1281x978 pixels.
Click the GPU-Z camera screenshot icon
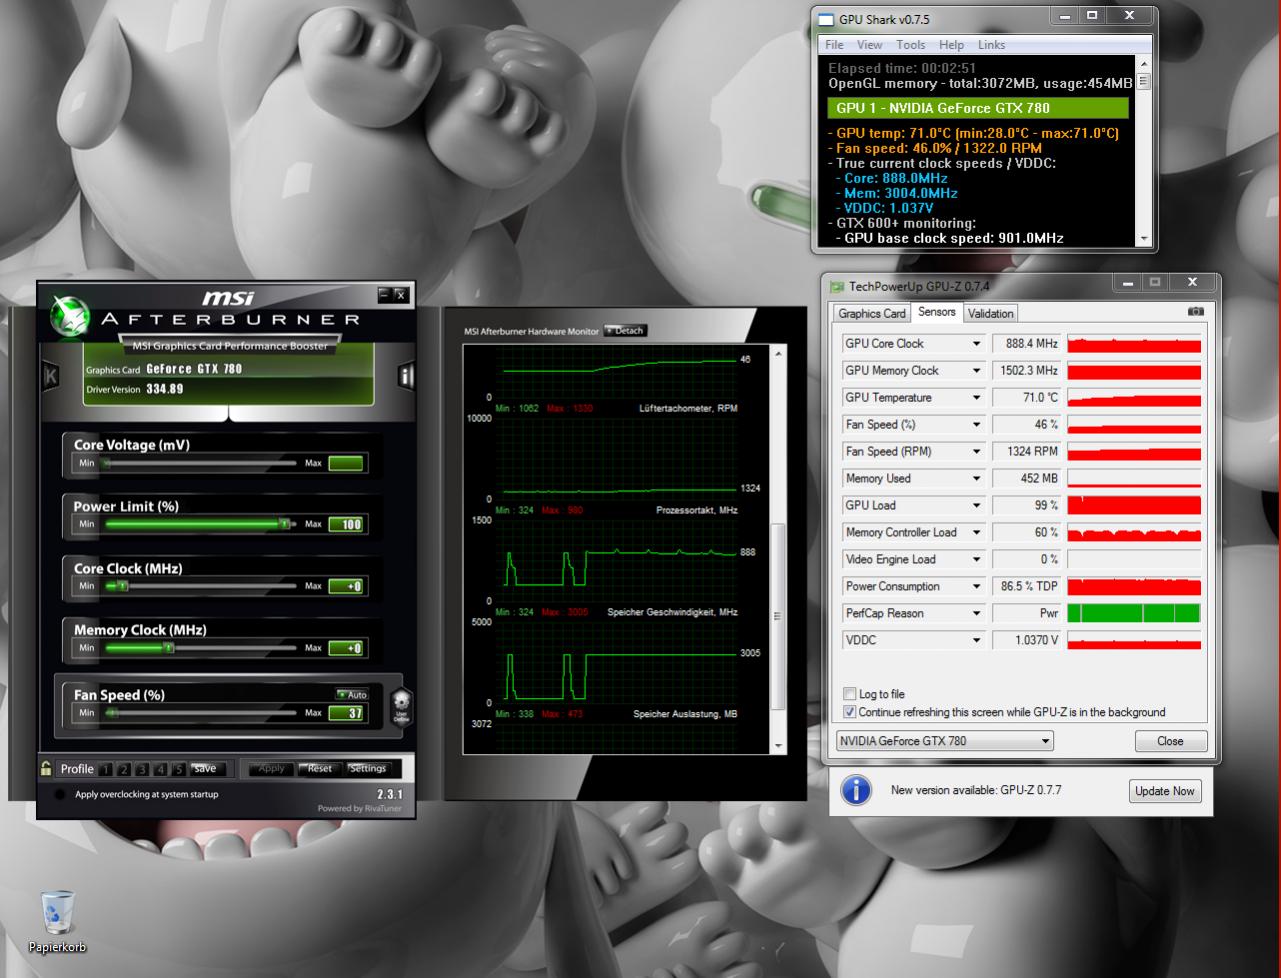(1195, 312)
